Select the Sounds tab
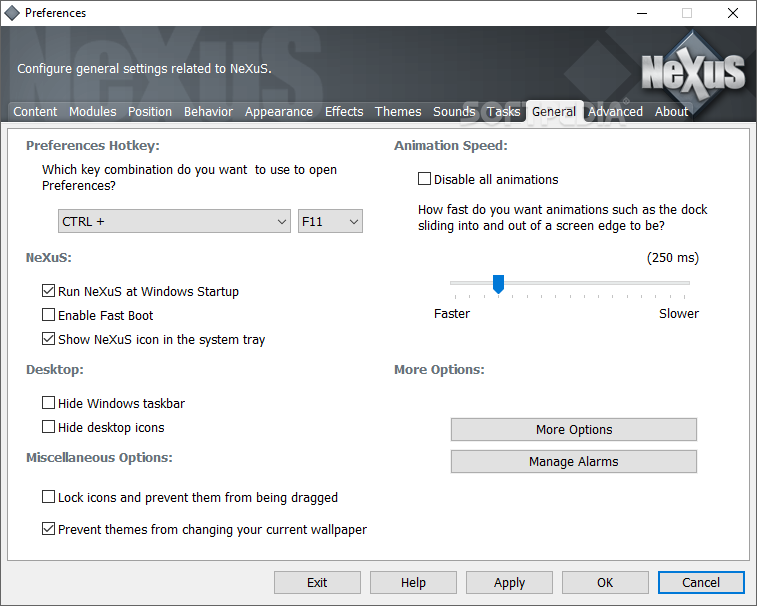 tap(454, 112)
